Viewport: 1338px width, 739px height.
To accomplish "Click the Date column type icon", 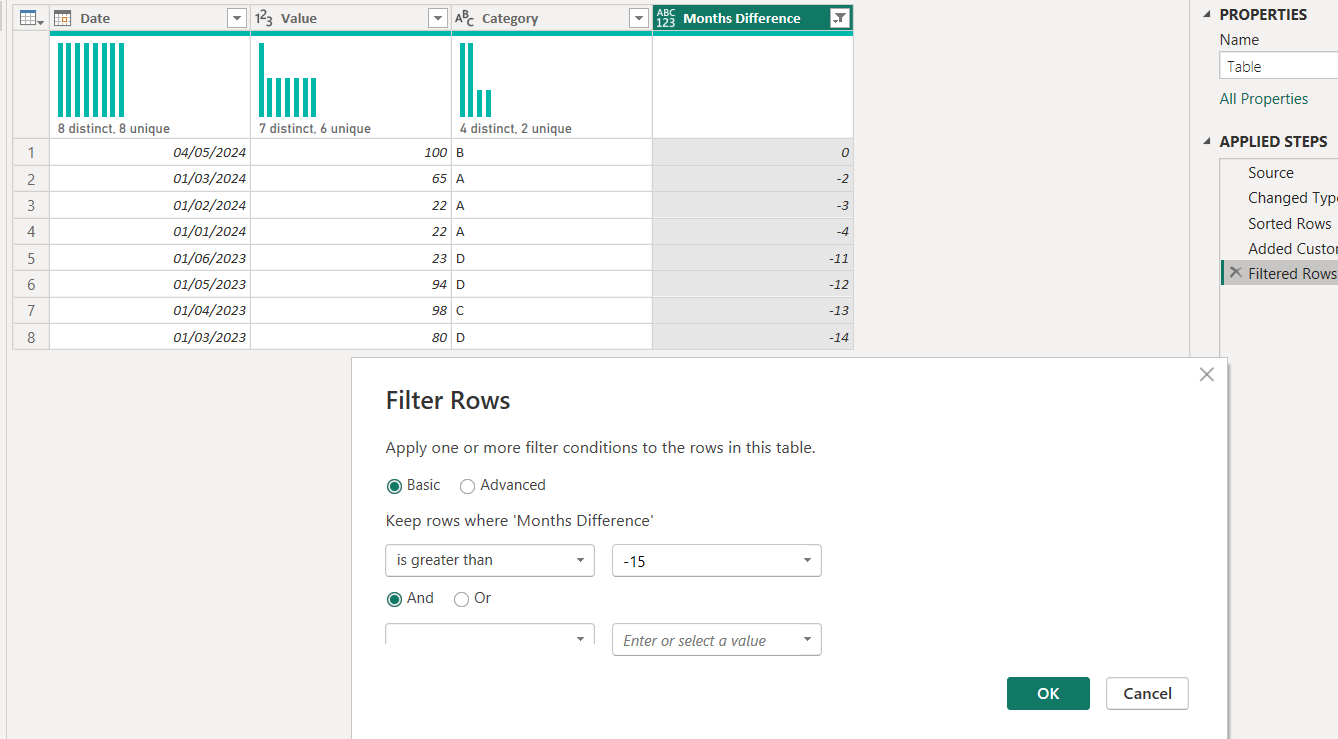I will pyautogui.click(x=62, y=18).
